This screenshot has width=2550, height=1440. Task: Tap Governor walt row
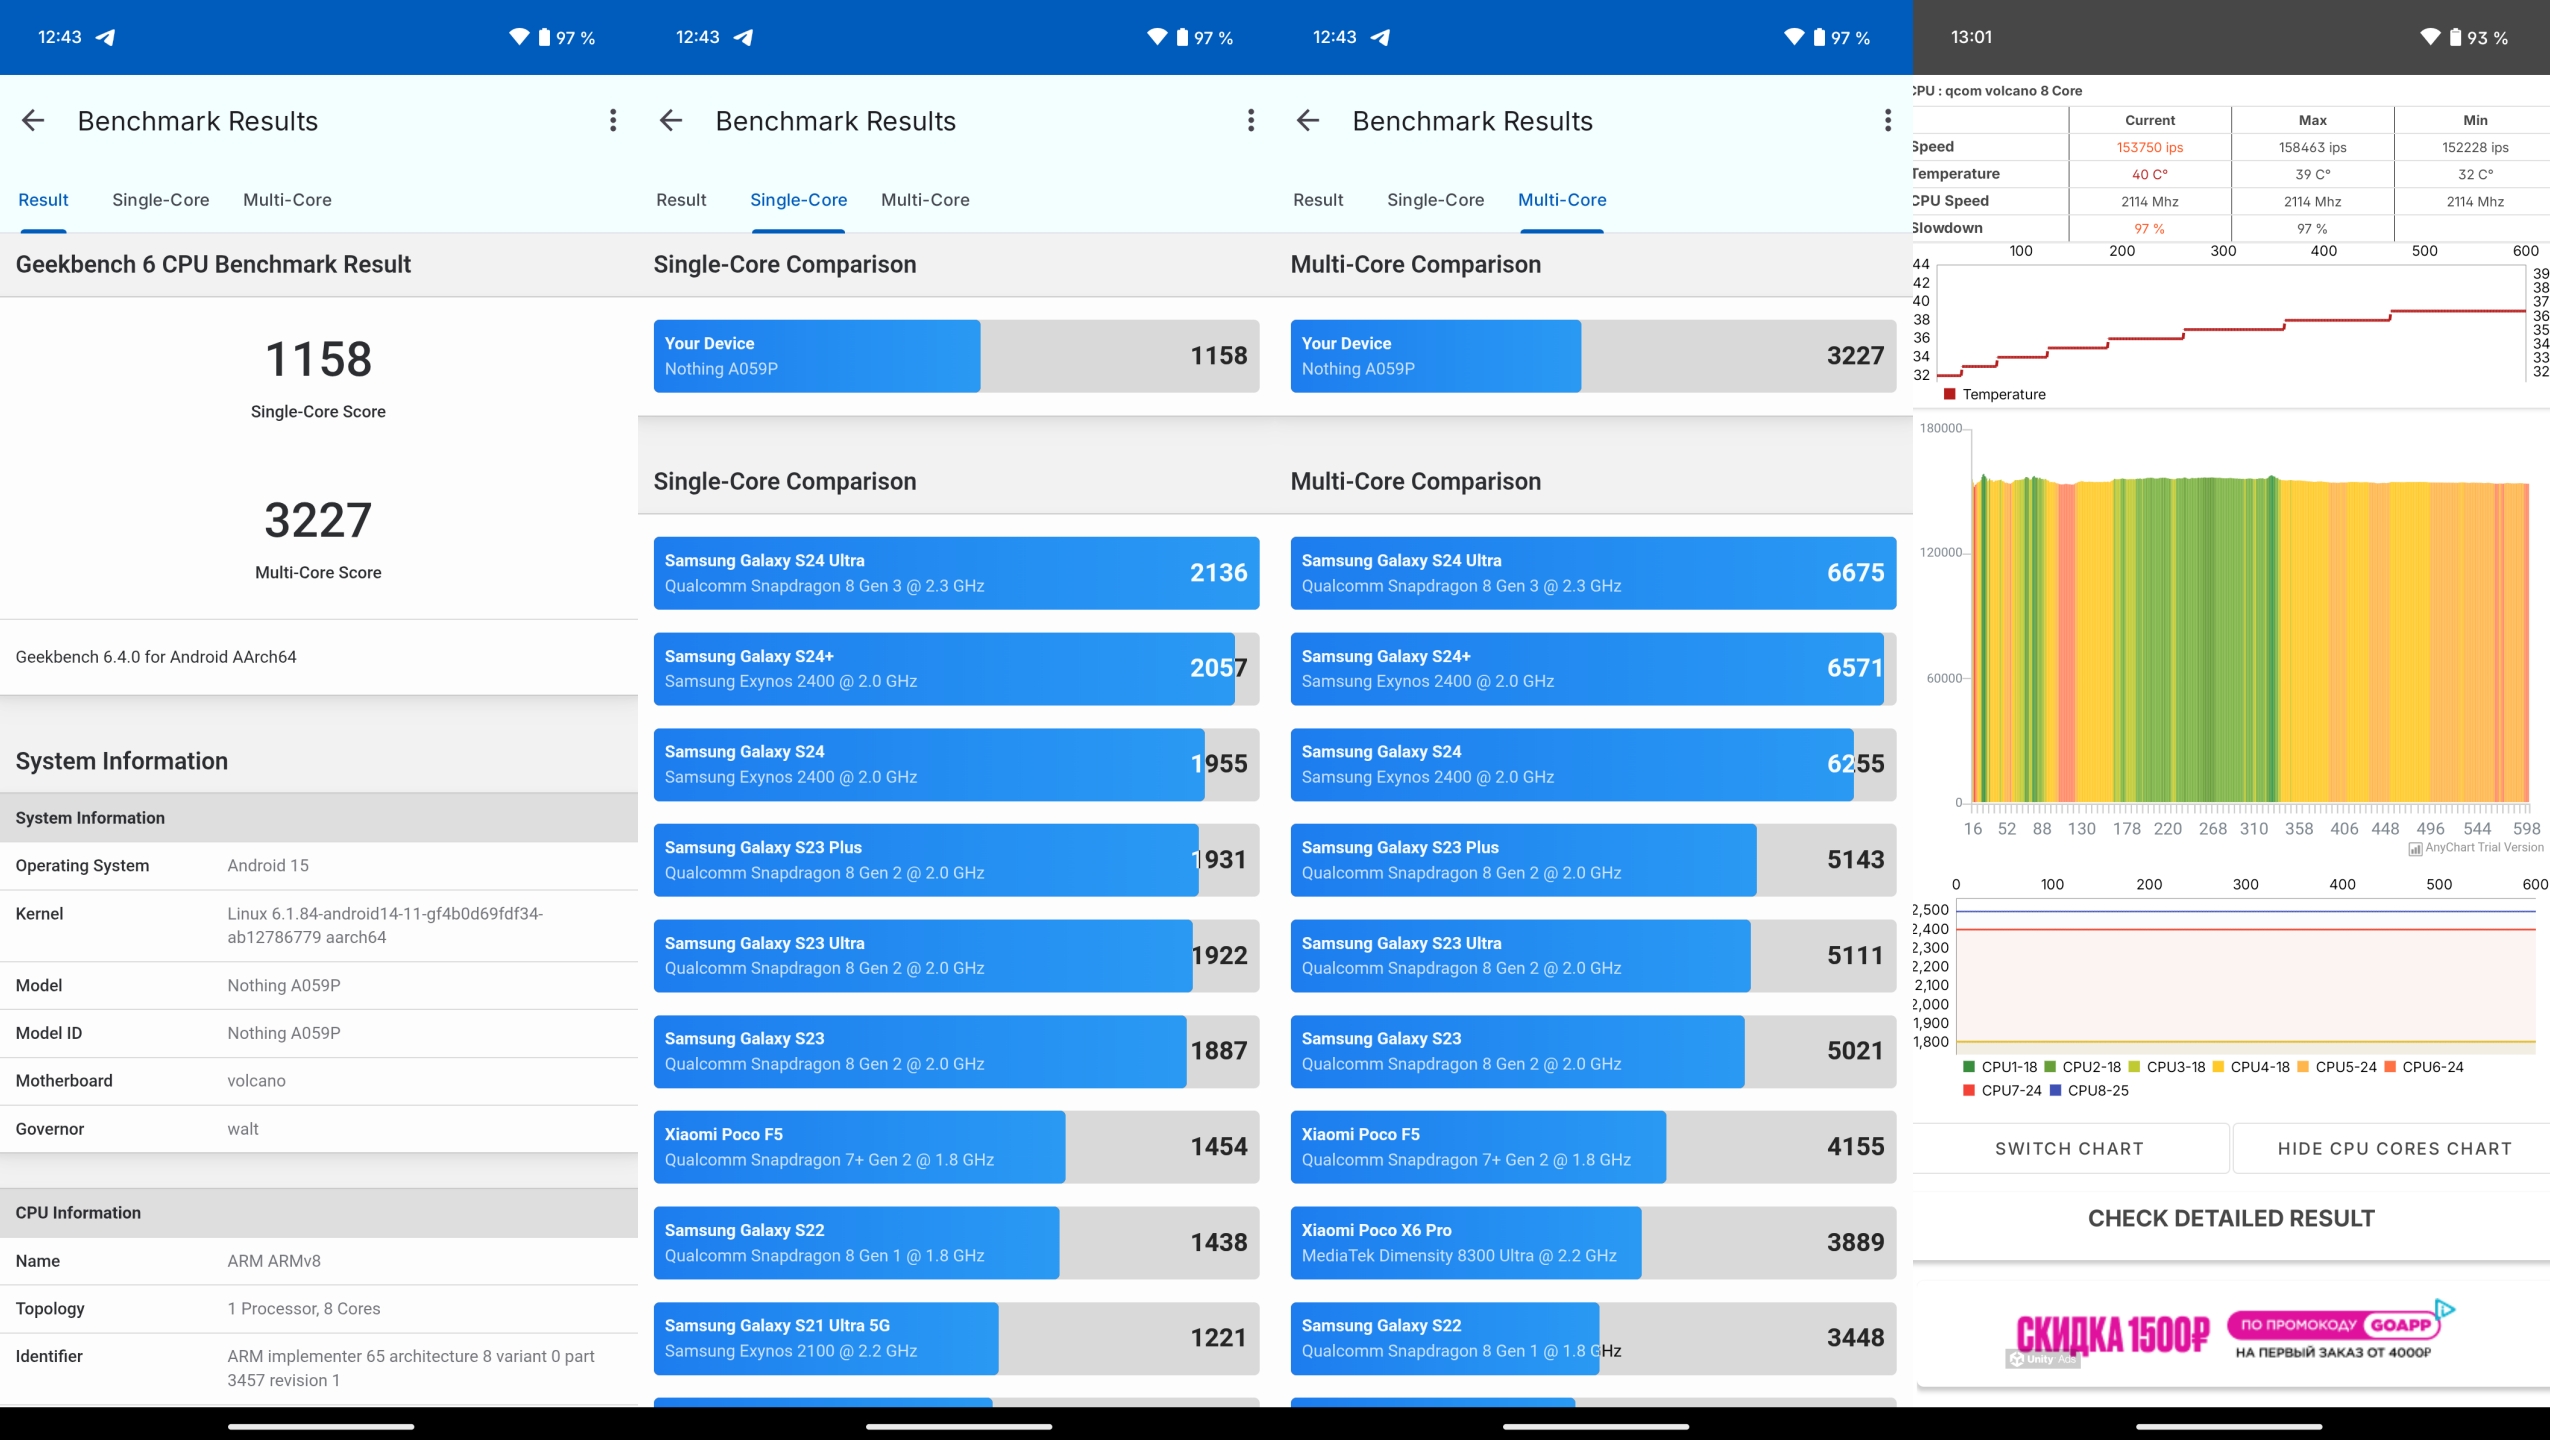coord(319,1129)
